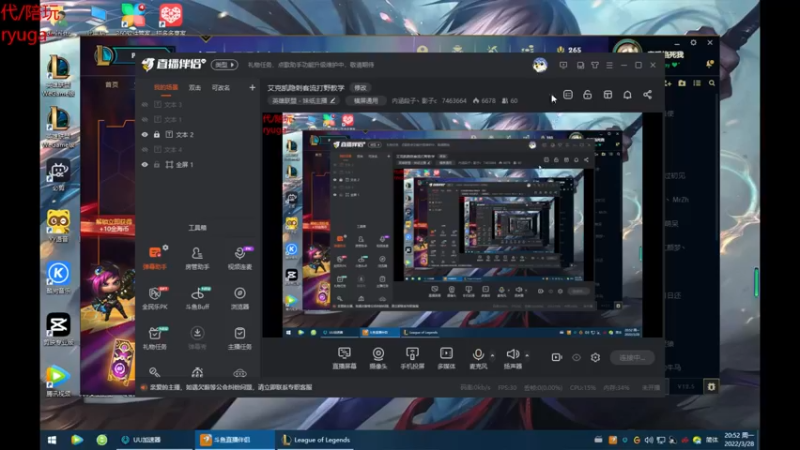This screenshot has width=800, height=450.
Task: Open the 浏览器 tool in the toolbox
Action: tap(239, 298)
